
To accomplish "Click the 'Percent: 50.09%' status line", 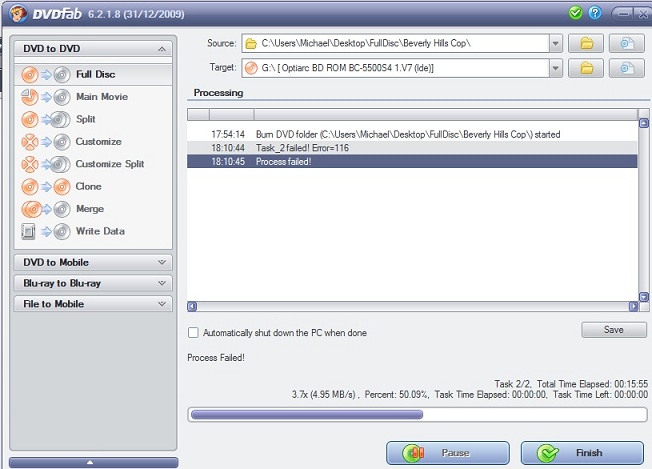I will coord(469,395).
